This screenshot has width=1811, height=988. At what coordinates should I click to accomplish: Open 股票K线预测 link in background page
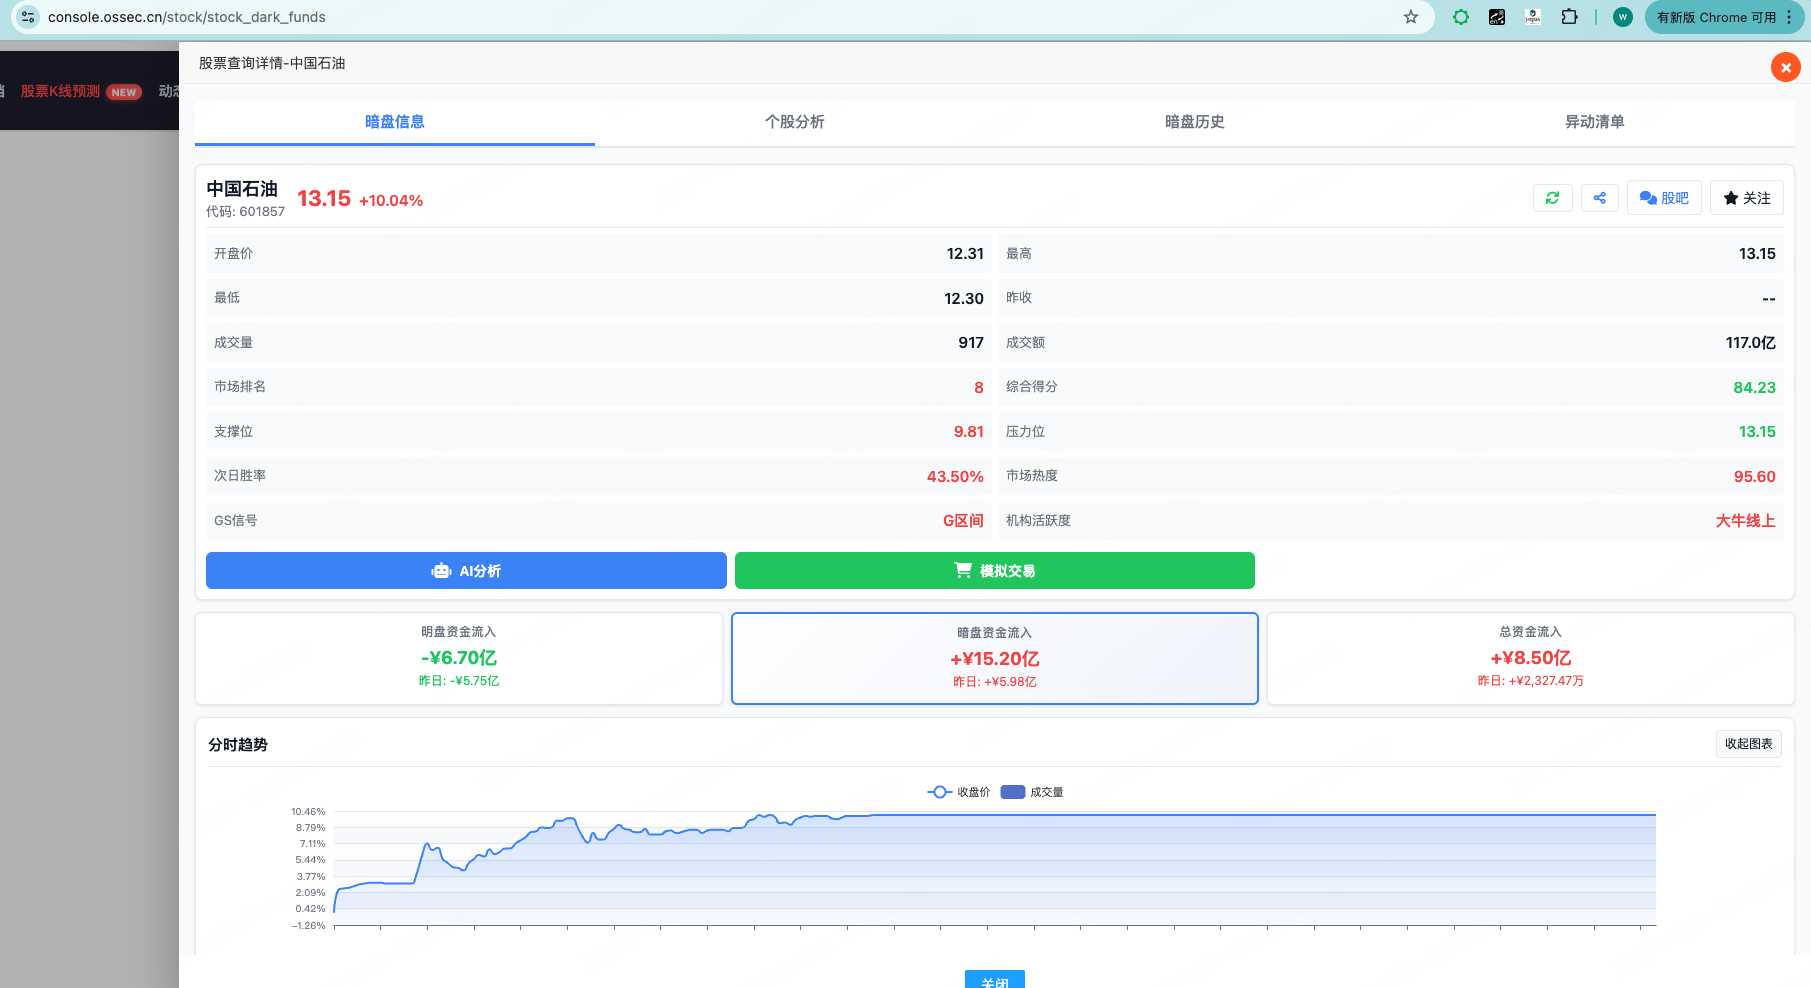tap(61, 91)
